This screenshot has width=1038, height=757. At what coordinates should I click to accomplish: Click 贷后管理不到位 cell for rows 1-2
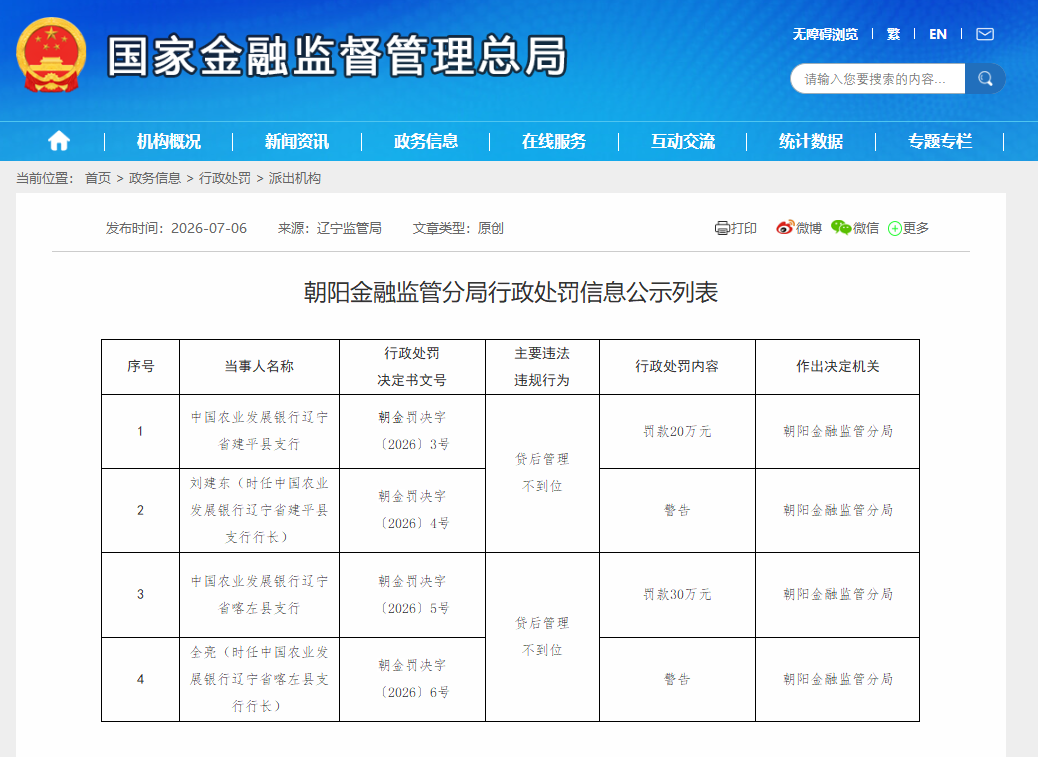[542, 472]
